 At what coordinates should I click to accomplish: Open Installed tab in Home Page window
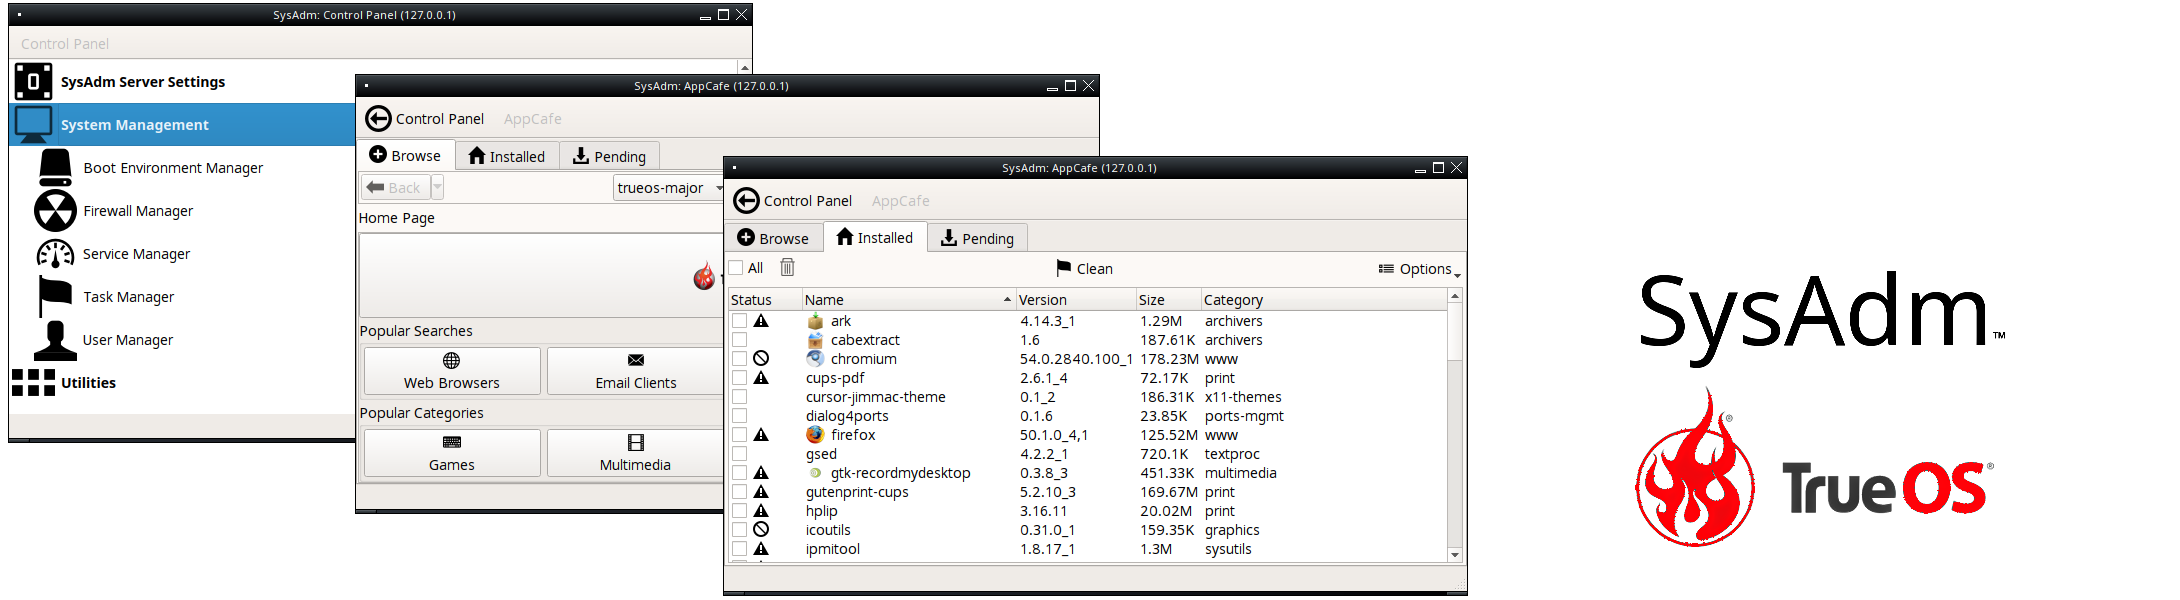point(507,156)
